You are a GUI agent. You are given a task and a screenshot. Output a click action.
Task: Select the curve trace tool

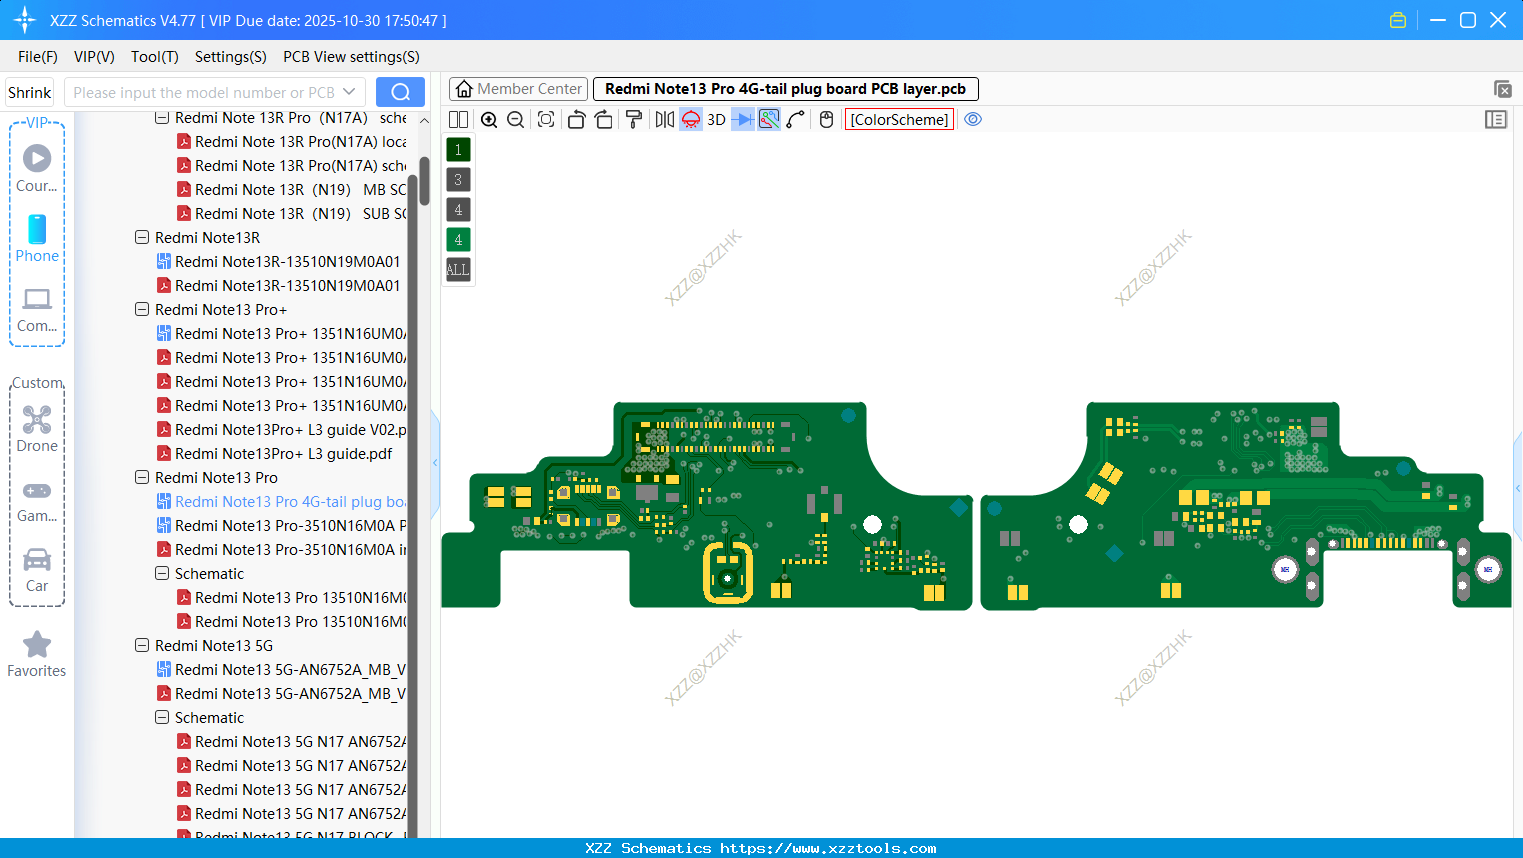coord(794,119)
